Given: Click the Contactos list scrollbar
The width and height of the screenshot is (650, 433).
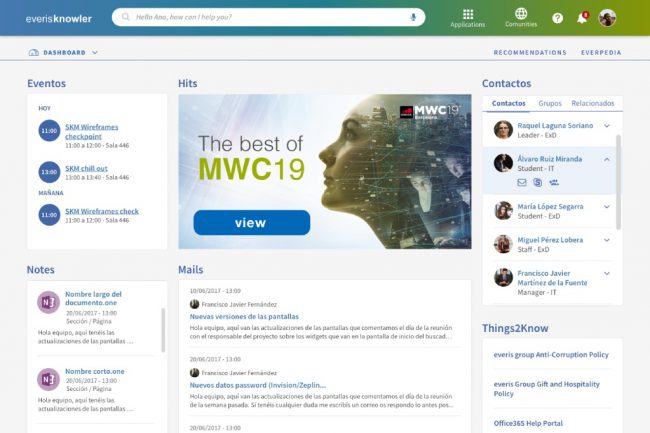Looking at the screenshot, I should pyautogui.click(x=618, y=182).
